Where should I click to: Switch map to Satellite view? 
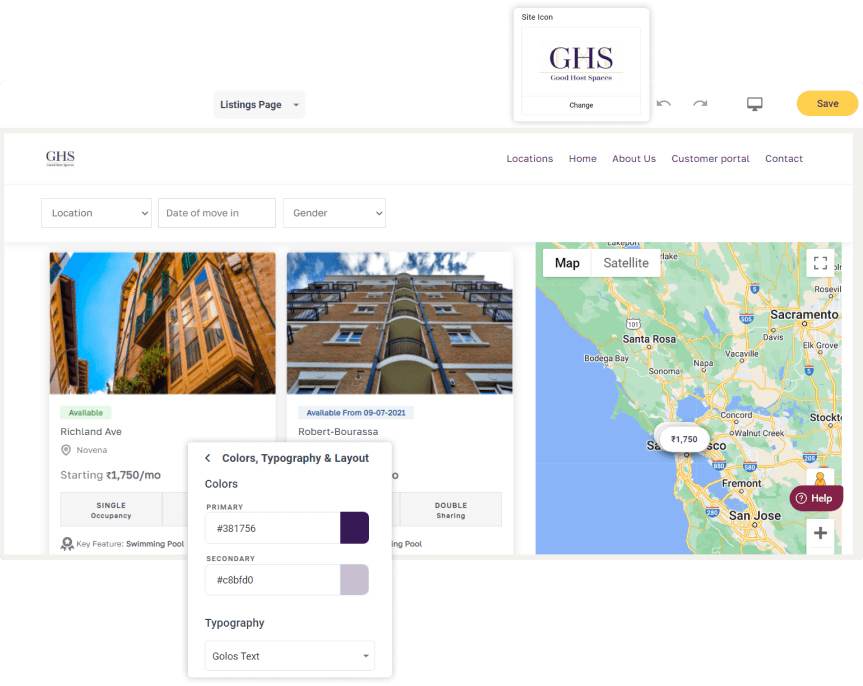[626, 263]
